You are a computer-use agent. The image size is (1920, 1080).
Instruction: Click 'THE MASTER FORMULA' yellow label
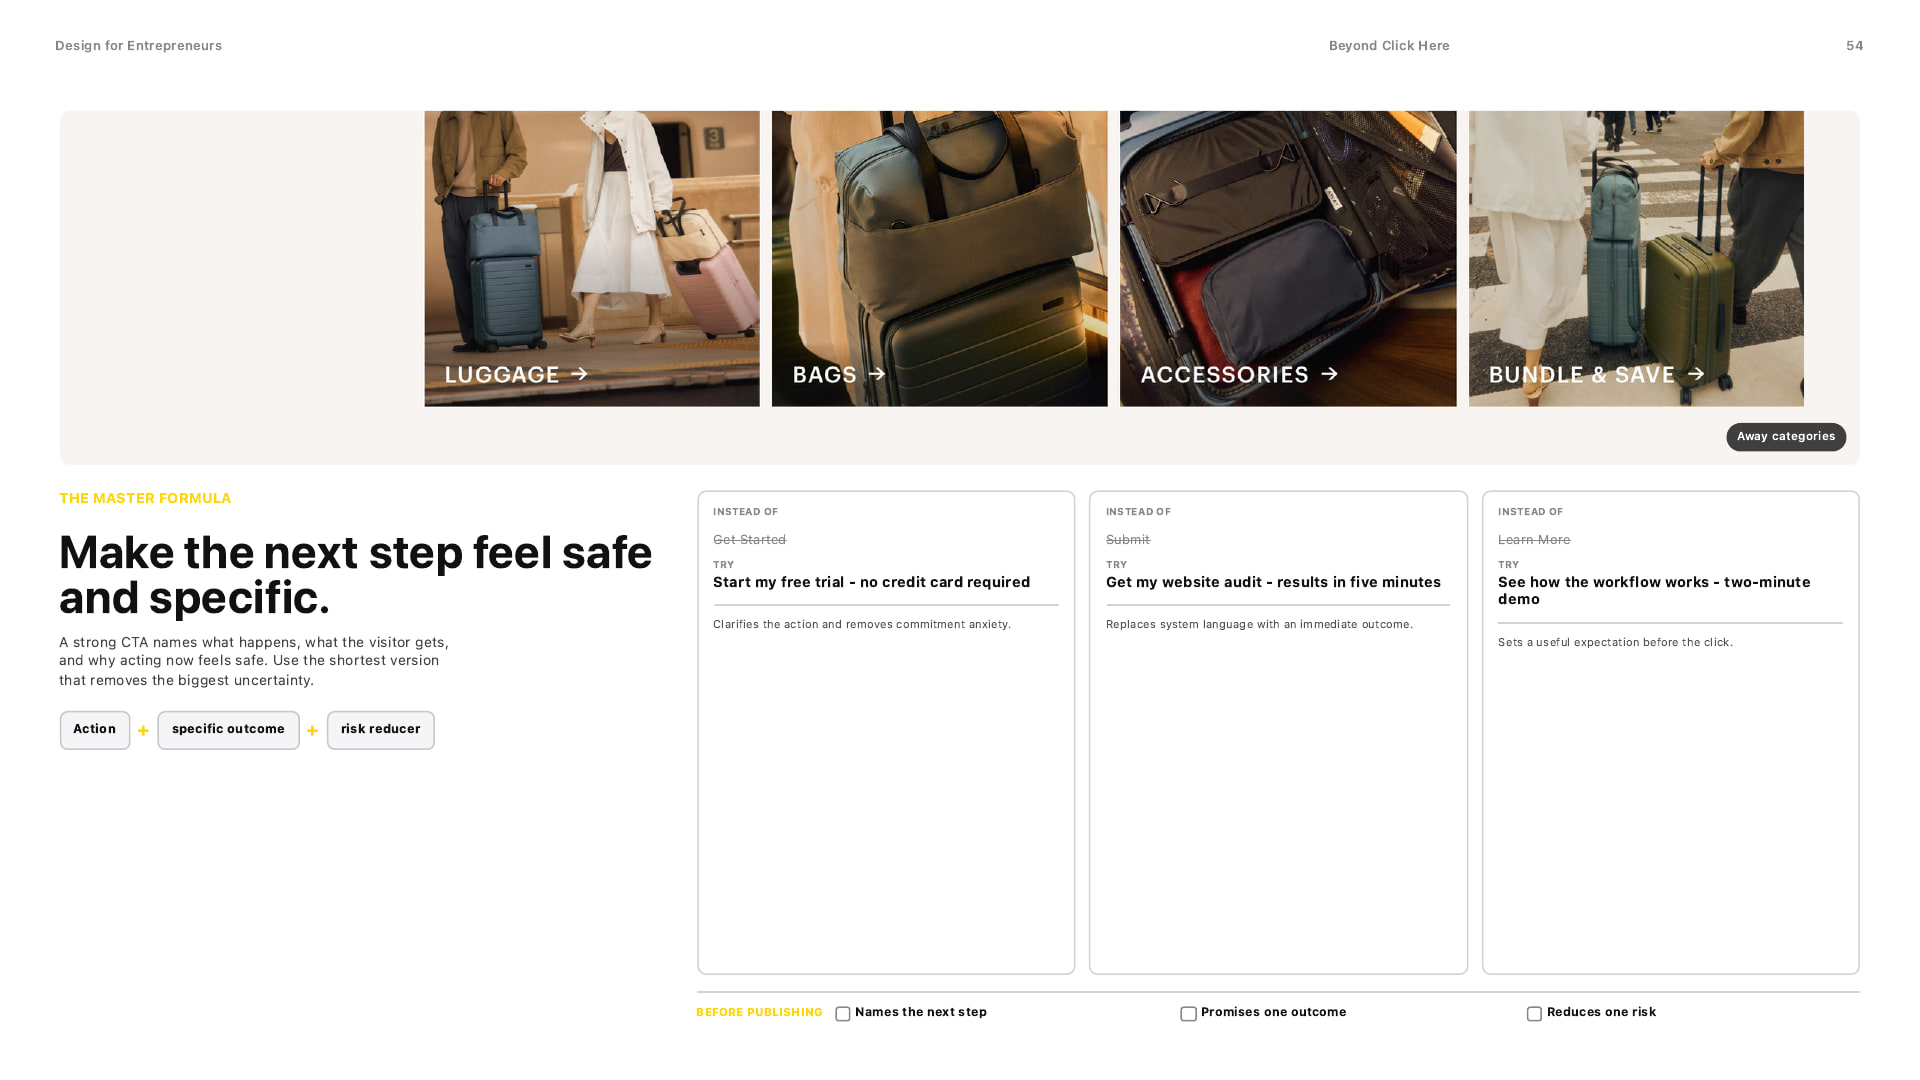pos(145,498)
